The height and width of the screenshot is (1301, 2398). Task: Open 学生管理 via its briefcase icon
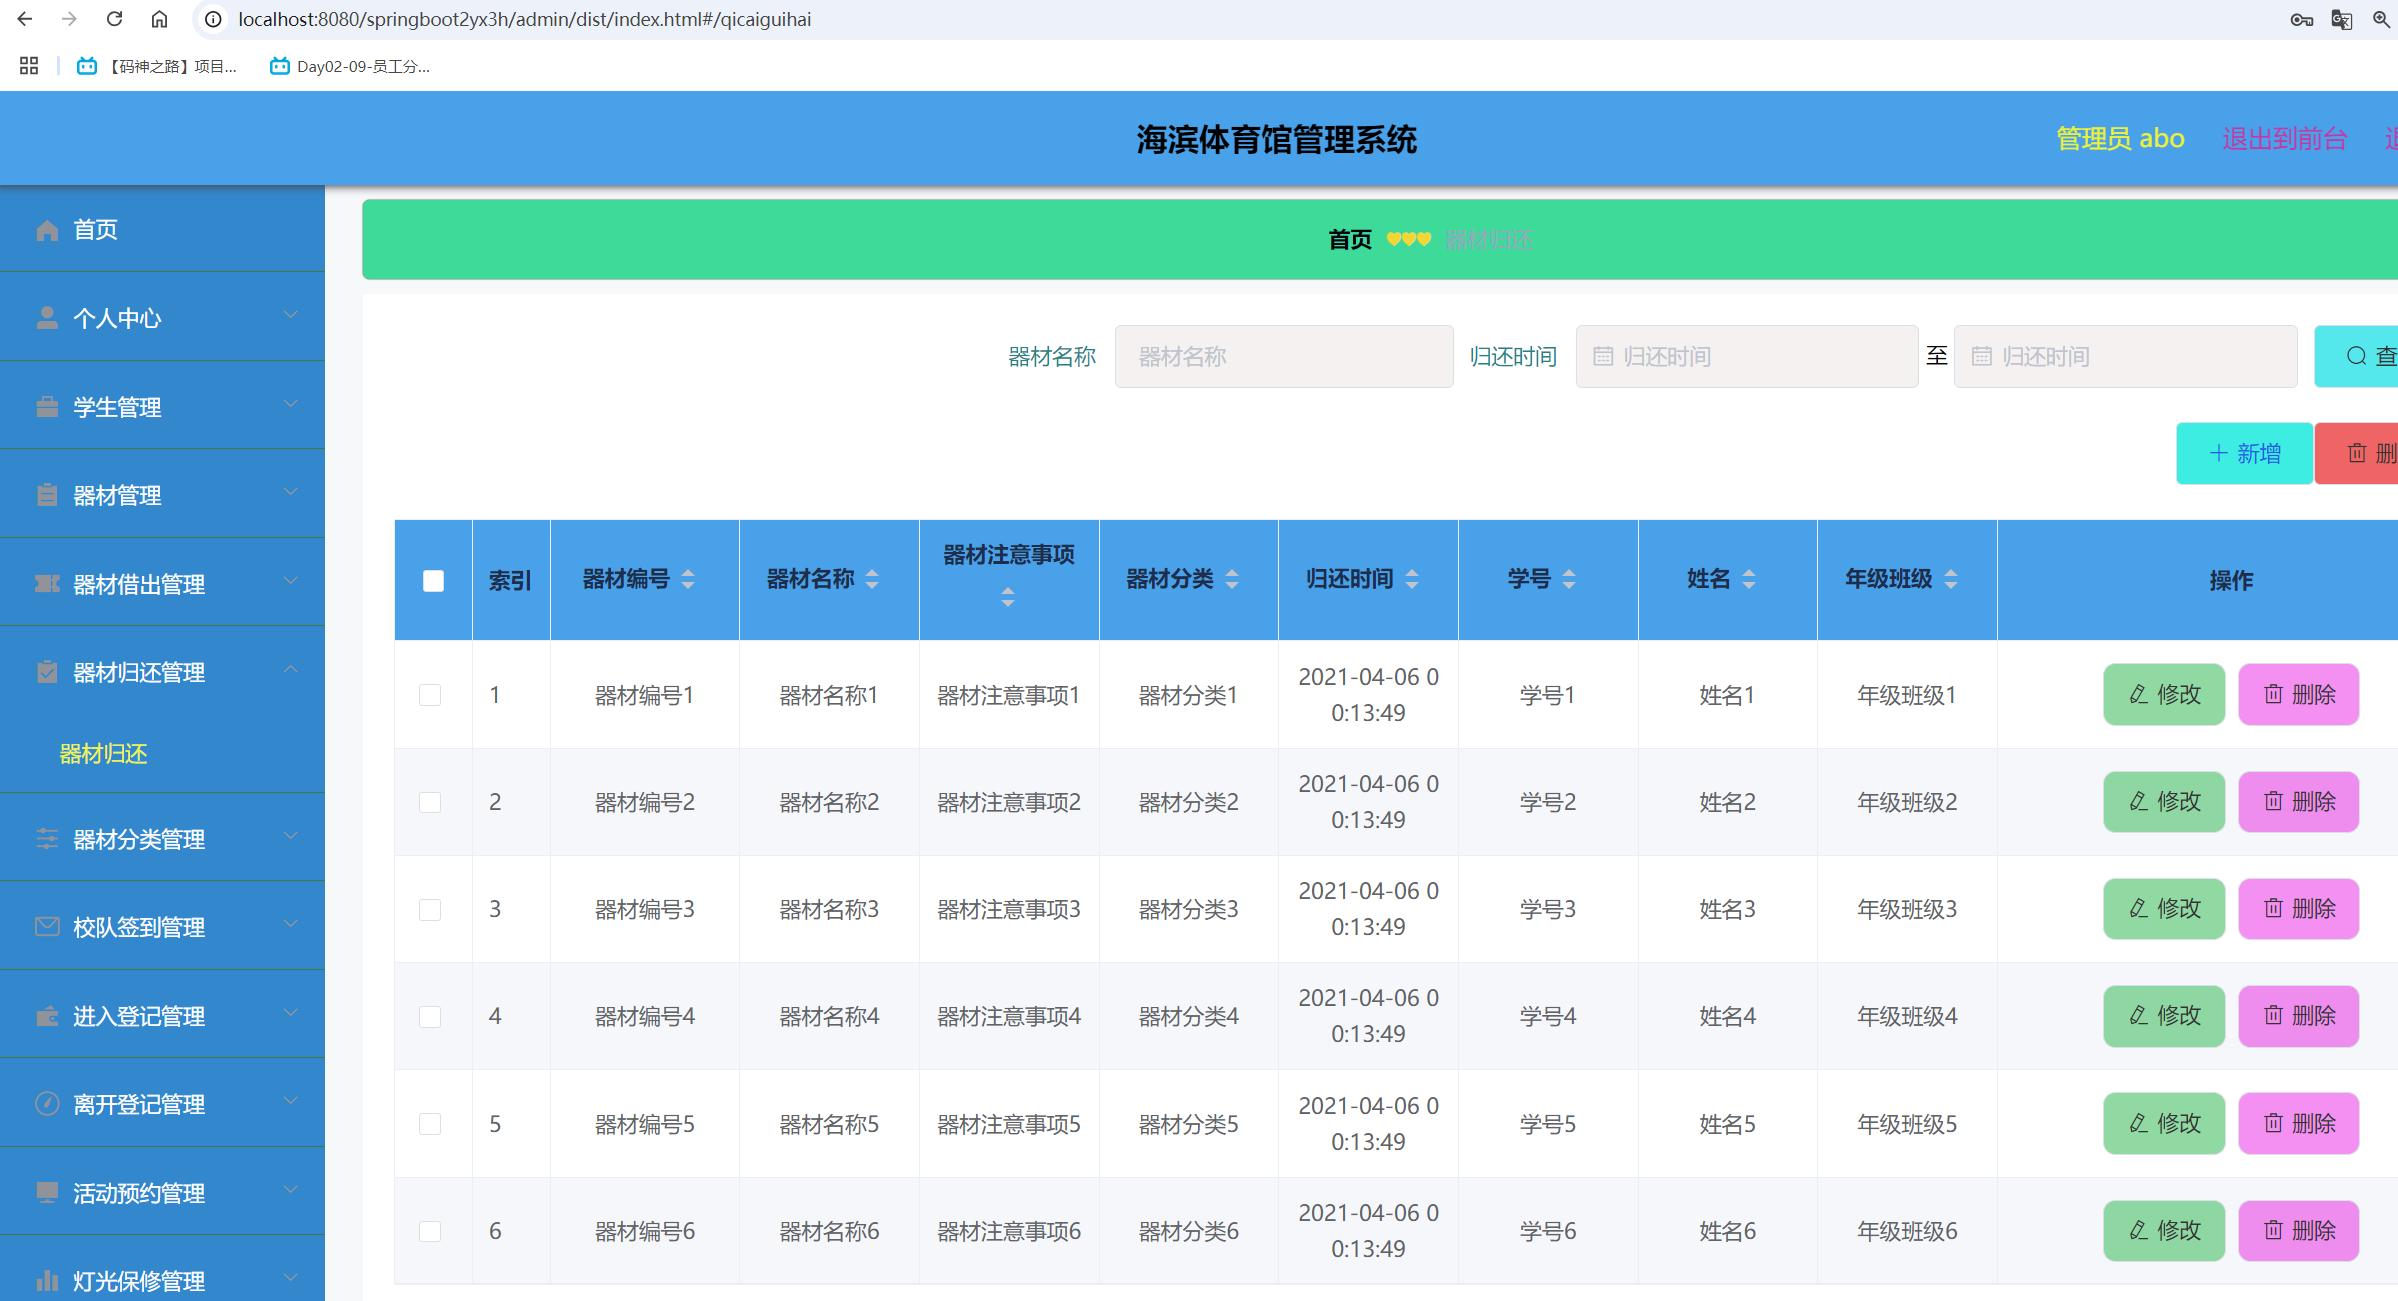coord(47,406)
